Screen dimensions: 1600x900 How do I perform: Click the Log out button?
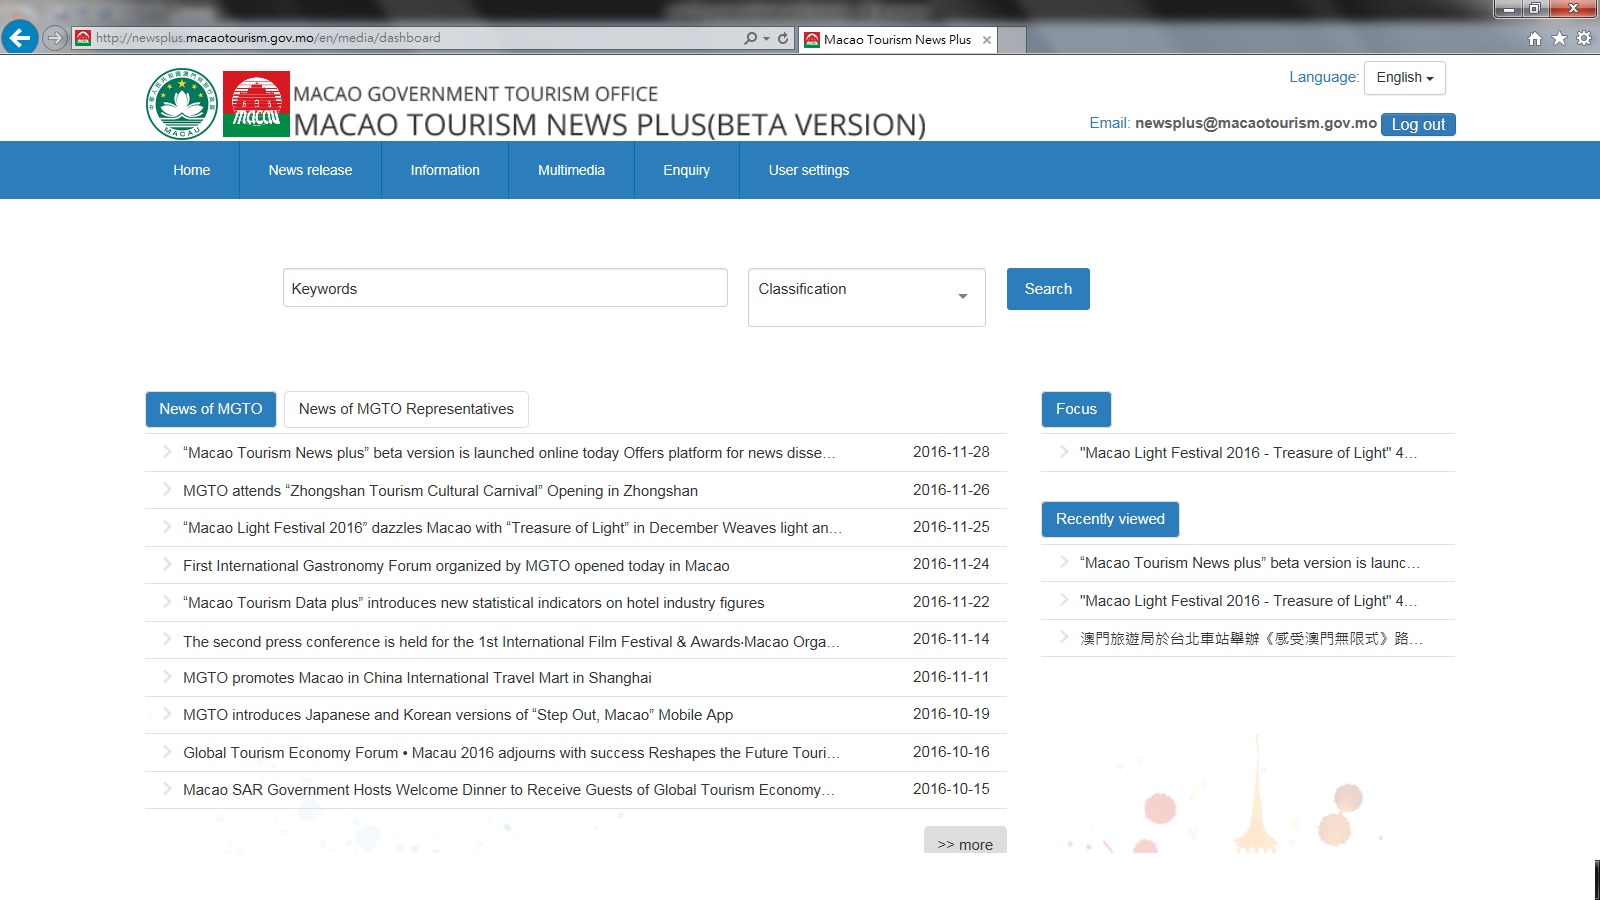pyautogui.click(x=1417, y=124)
